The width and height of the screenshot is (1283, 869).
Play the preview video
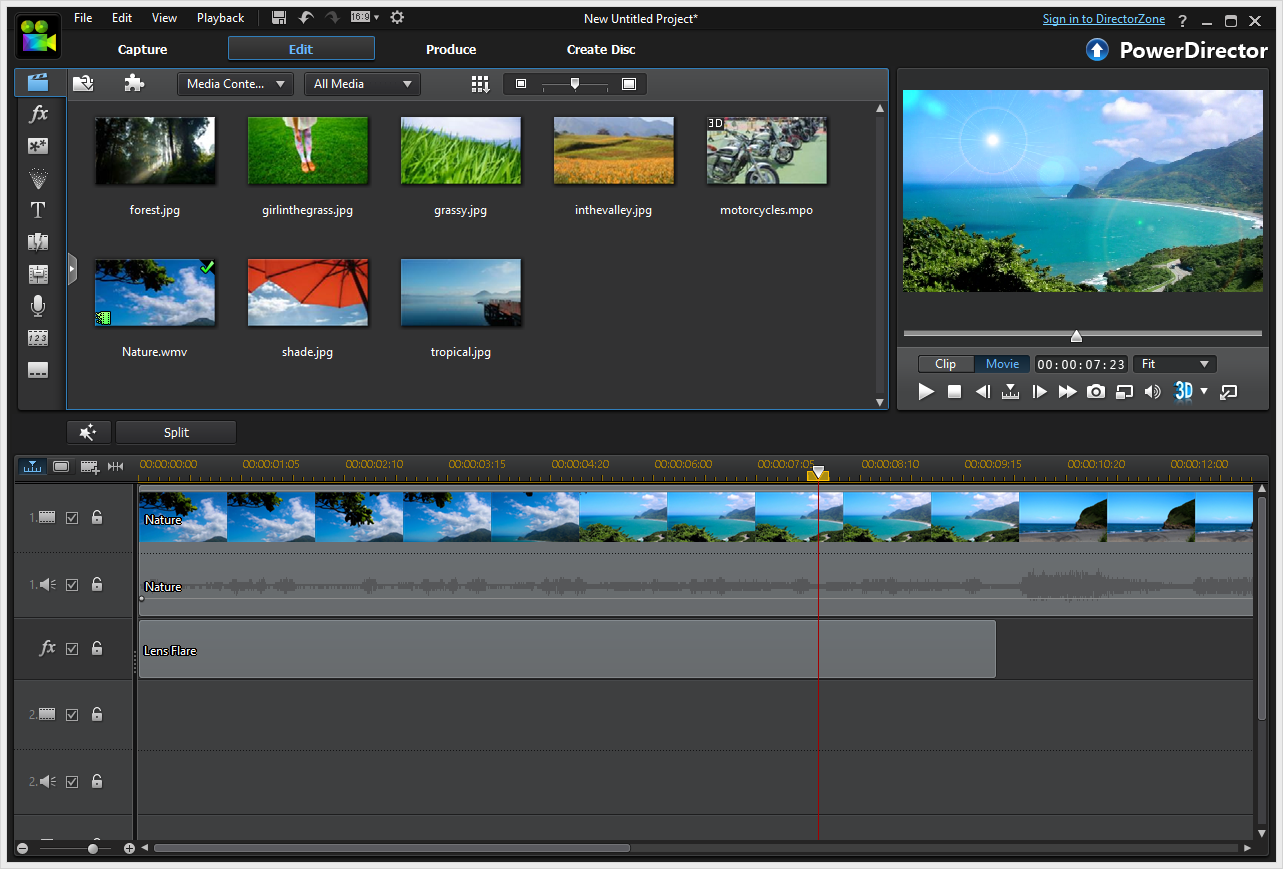[926, 392]
